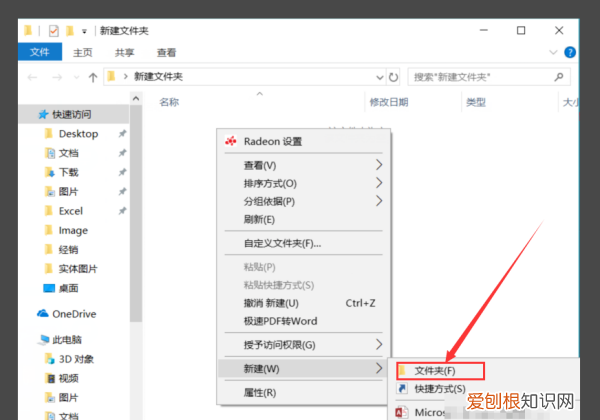Open the recent locations dropdown arrow
The image size is (600, 420).
pos(77,78)
